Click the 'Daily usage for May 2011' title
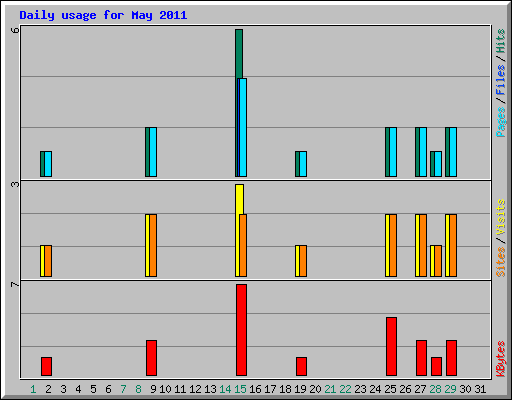The width and height of the screenshot is (512, 400). 103,15
